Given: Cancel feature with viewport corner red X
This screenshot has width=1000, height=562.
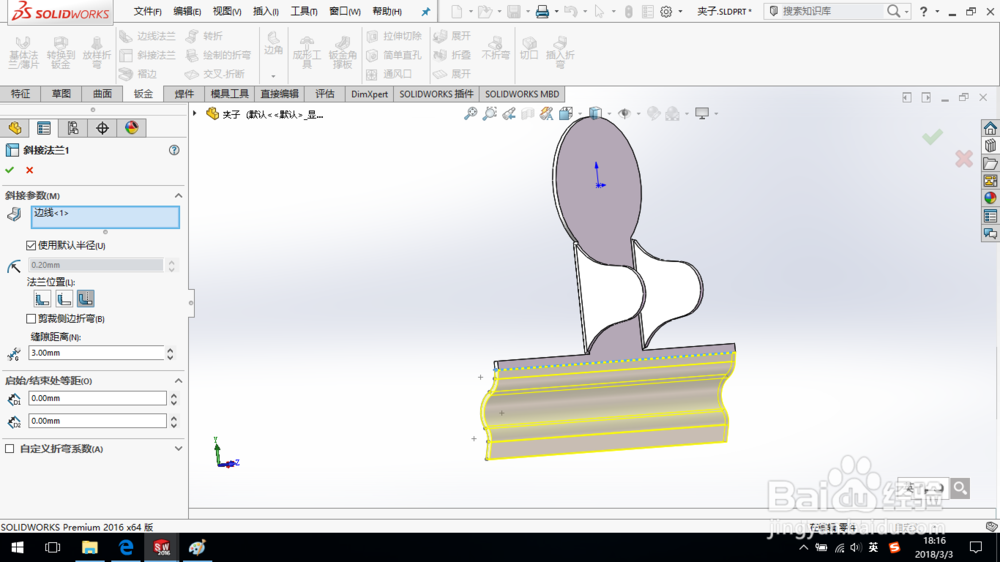Looking at the screenshot, I should point(964,159).
